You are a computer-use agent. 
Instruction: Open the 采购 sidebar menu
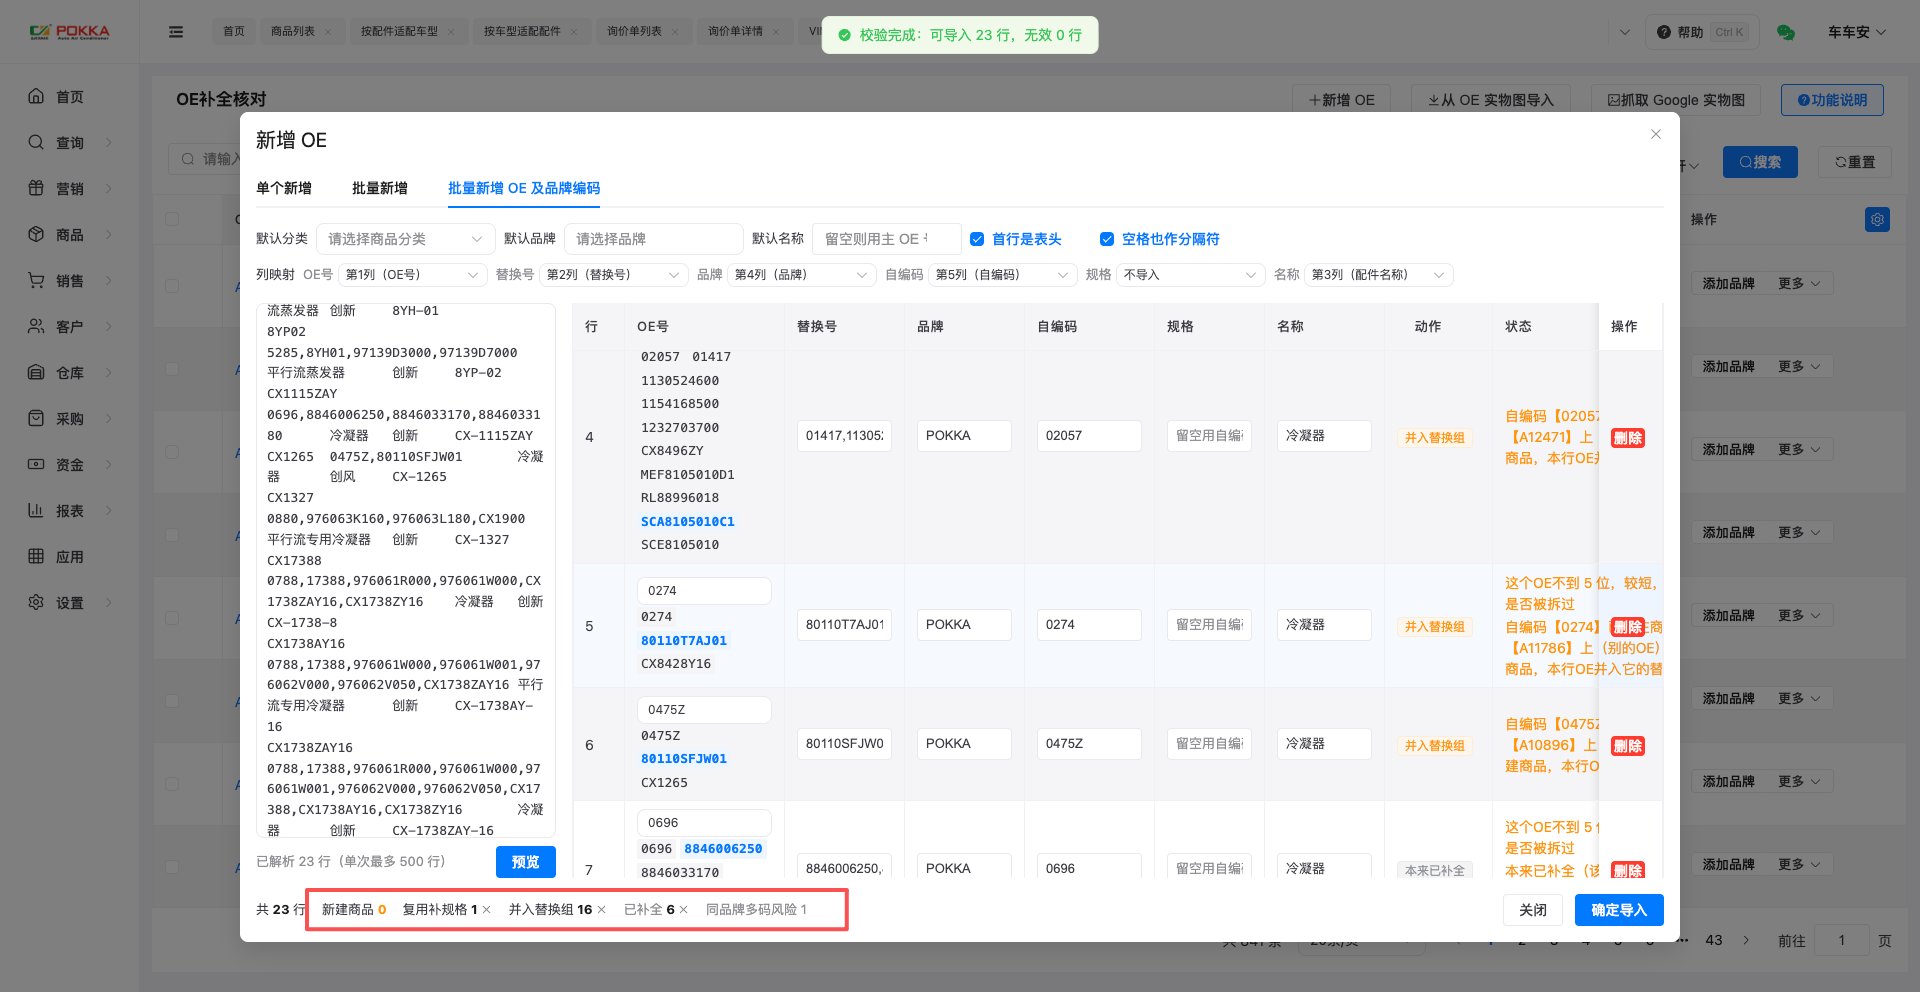click(x=69, y=419)
